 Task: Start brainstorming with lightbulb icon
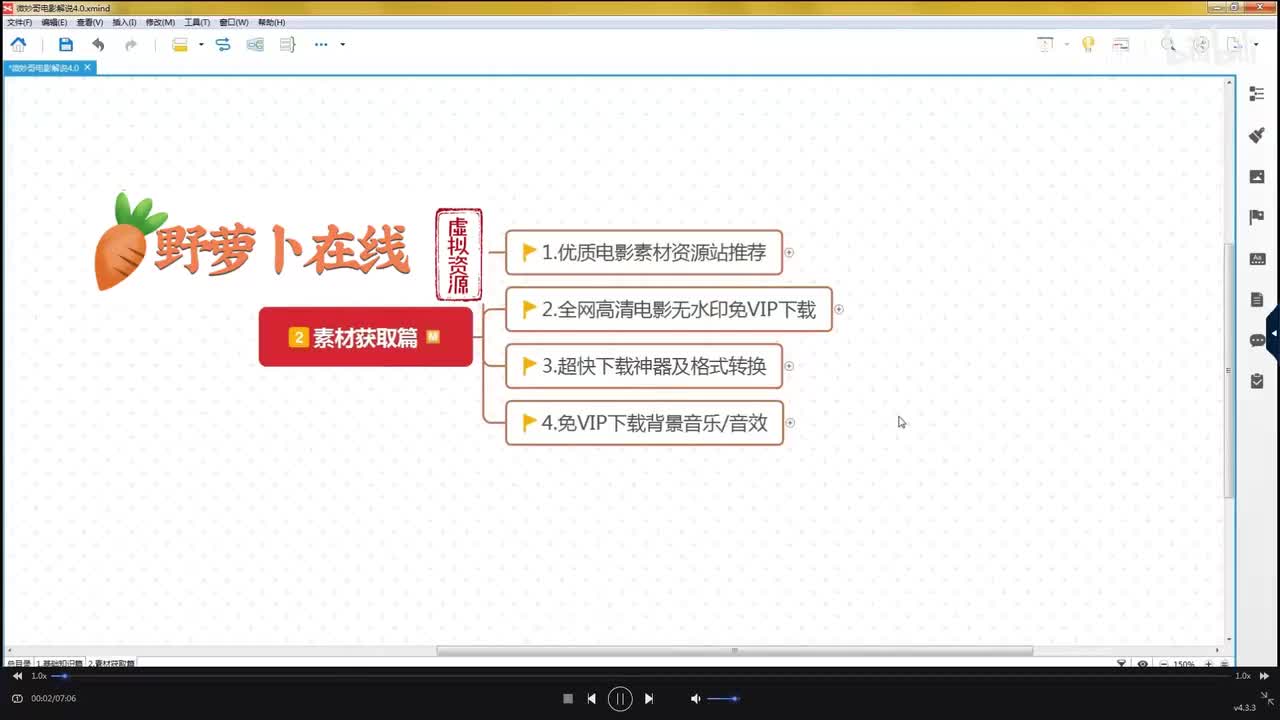point(1088,44)
